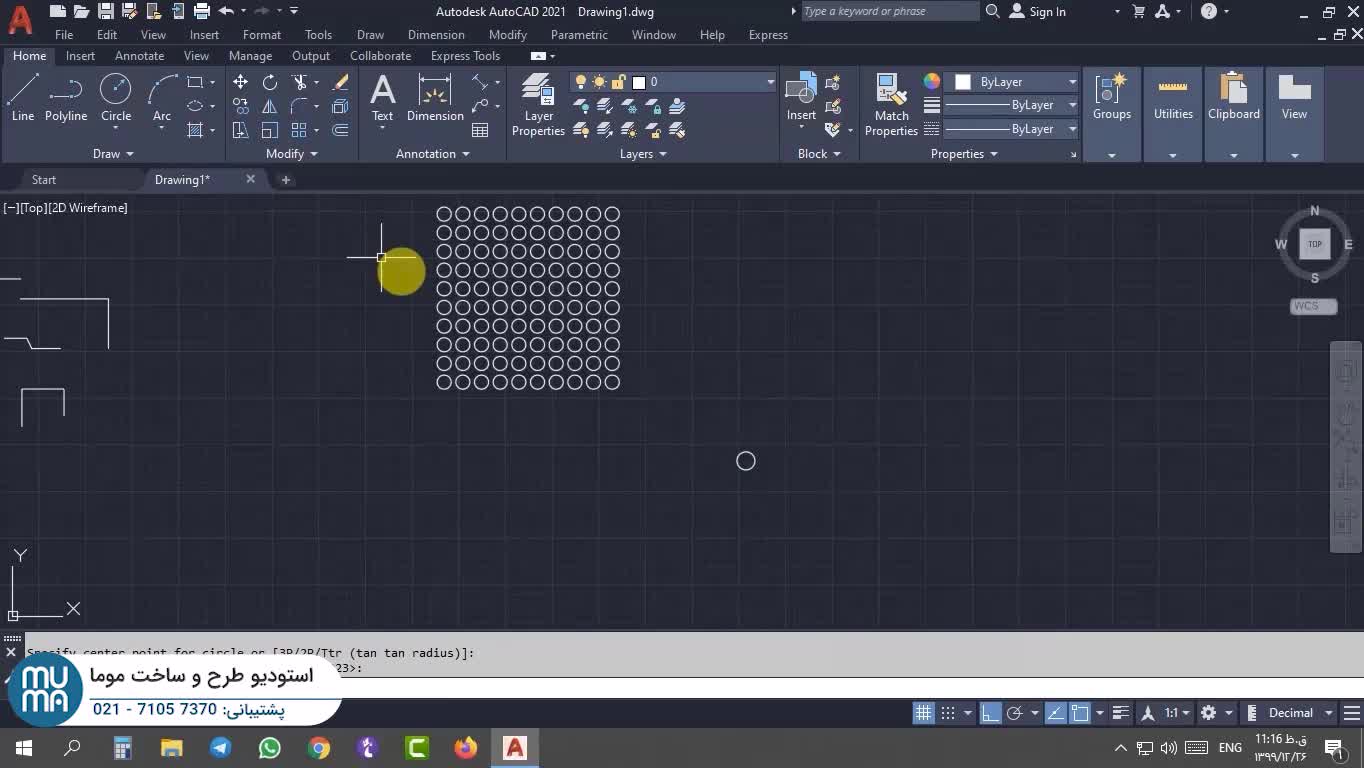Toggle snap mode dots icon
Image resolution: width=1364 pixels, height=768 pixels.
(x=948, y=713)
